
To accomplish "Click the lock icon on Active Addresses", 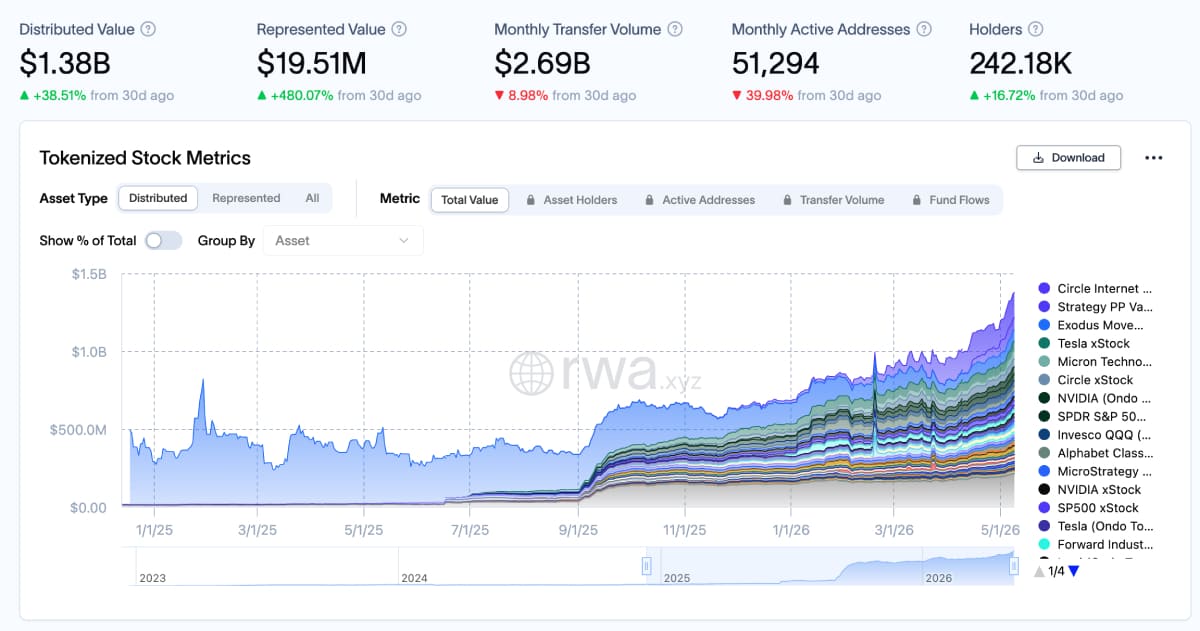I will (x=650, y=200).
